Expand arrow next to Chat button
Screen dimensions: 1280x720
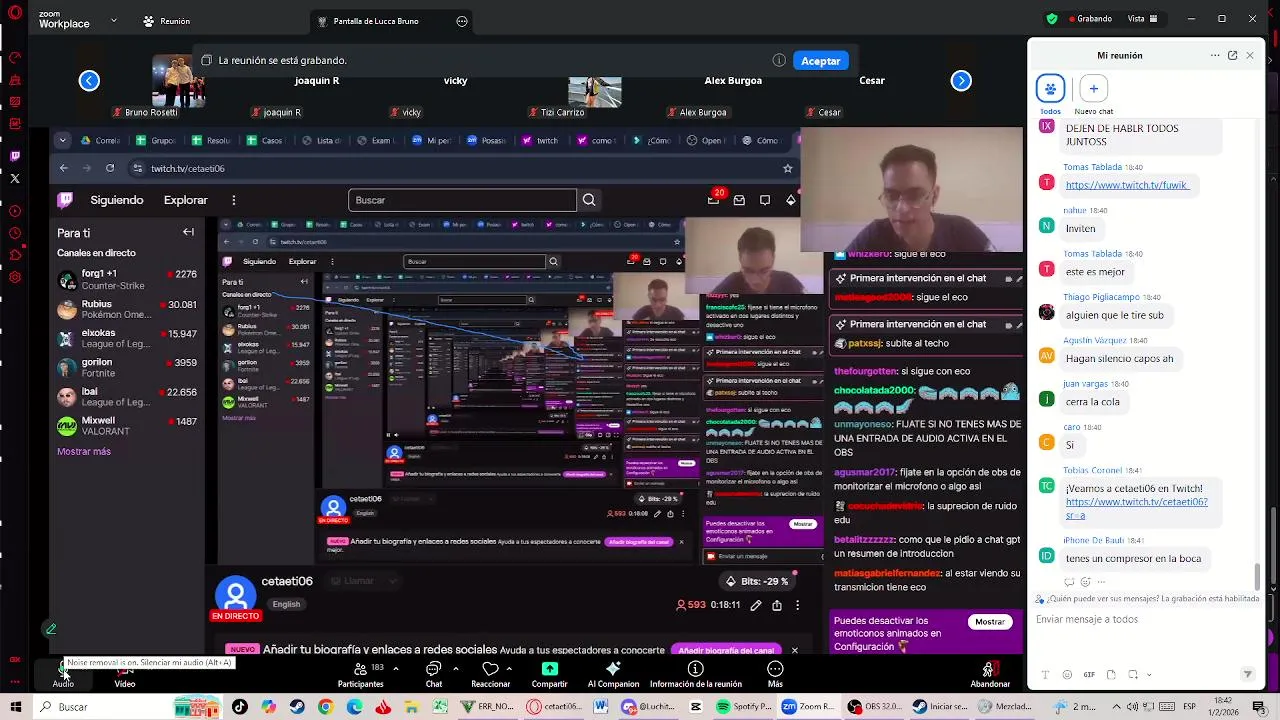point(456,668)
